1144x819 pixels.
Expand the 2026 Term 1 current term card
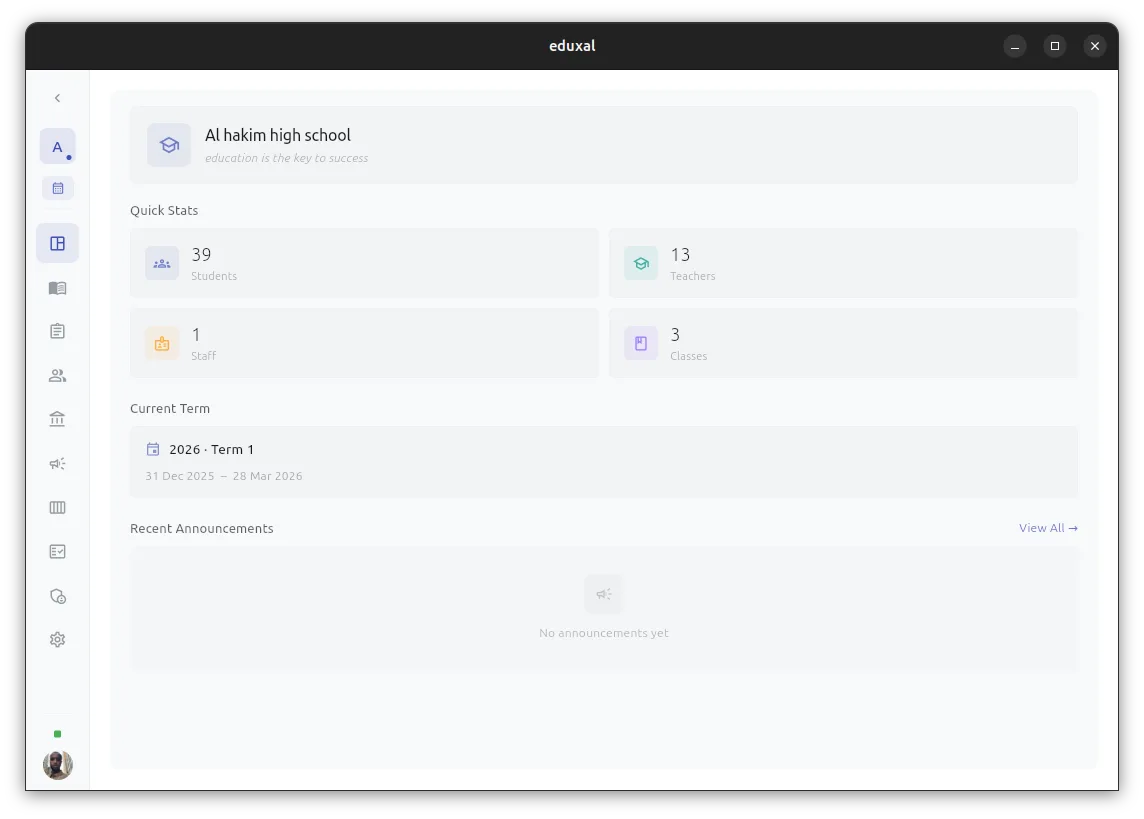604,461
